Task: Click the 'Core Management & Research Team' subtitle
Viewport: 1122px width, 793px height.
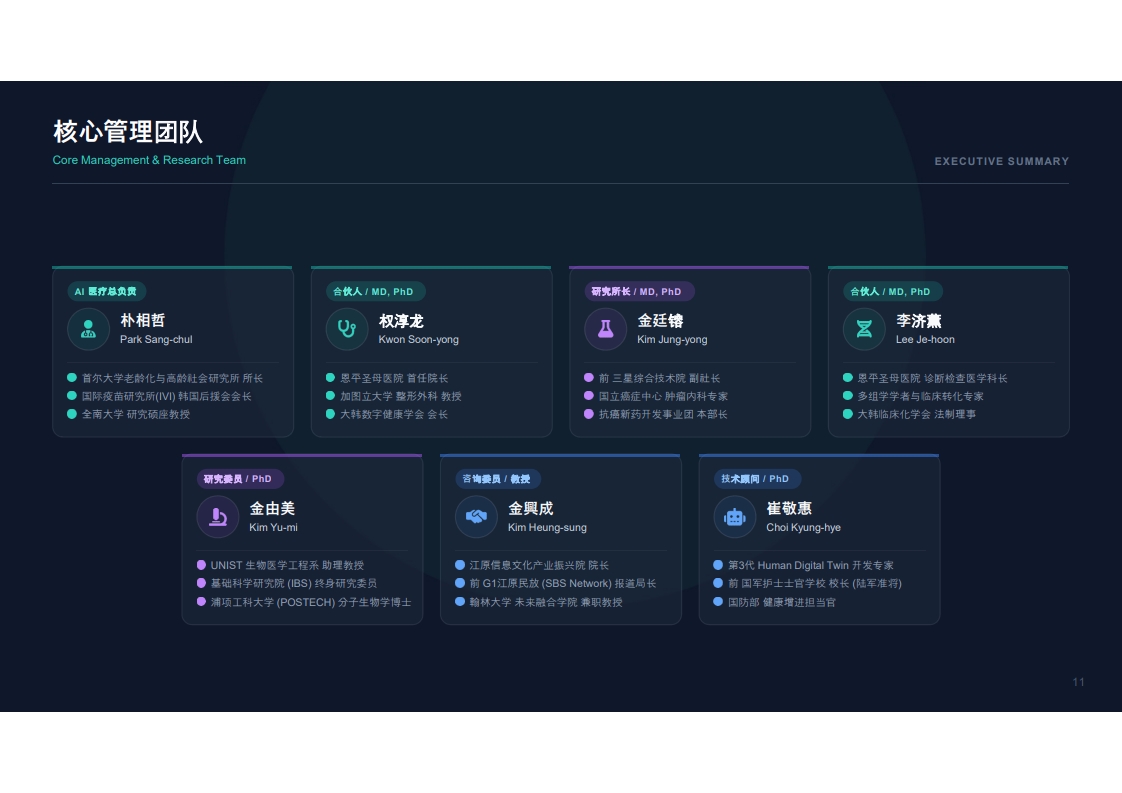Action: (149, 160)
